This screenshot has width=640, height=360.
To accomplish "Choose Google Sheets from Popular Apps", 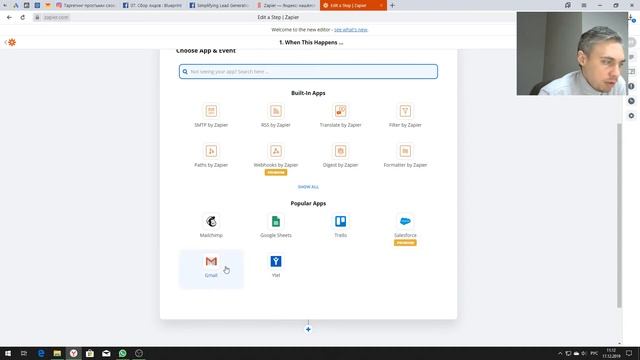I will click(x=276, y=226).
